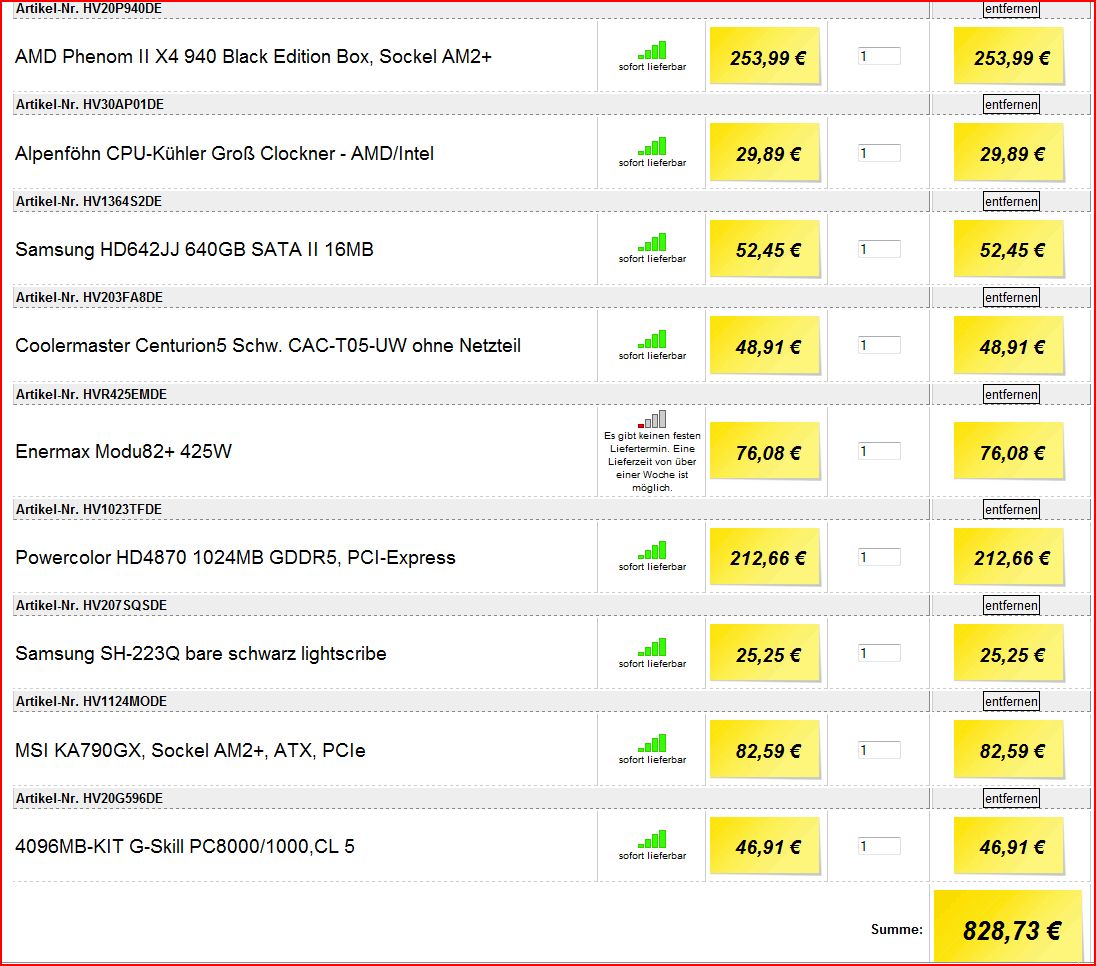Screen dimensions: 1096x966
Task: Click product name 'Samsung SH-223Q bare schwarz lightscribe'
Action: pos(201,654)
